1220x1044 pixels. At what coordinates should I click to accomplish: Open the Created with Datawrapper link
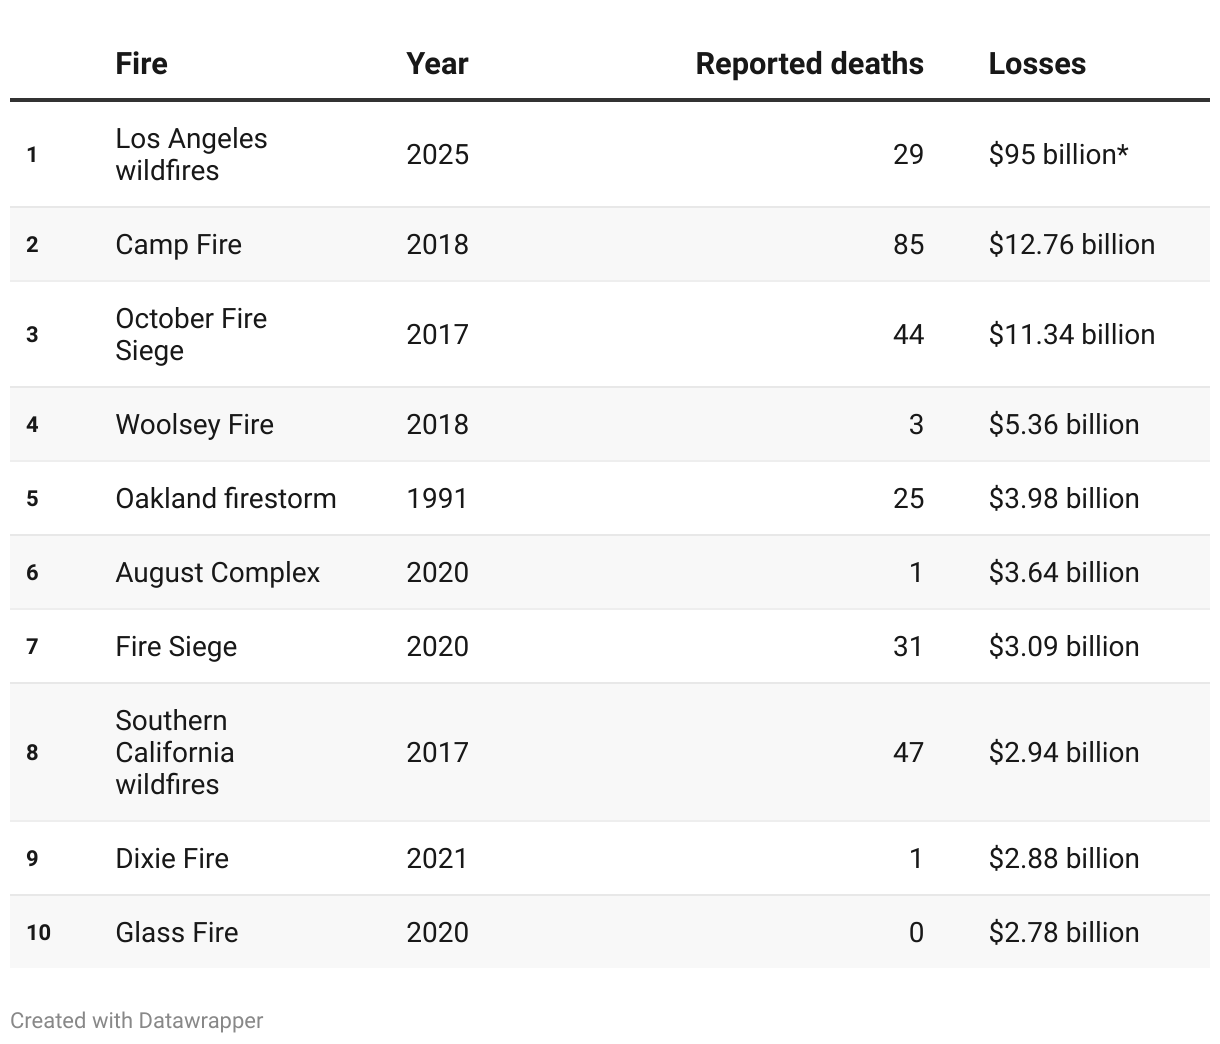[x=137, y=1021]
